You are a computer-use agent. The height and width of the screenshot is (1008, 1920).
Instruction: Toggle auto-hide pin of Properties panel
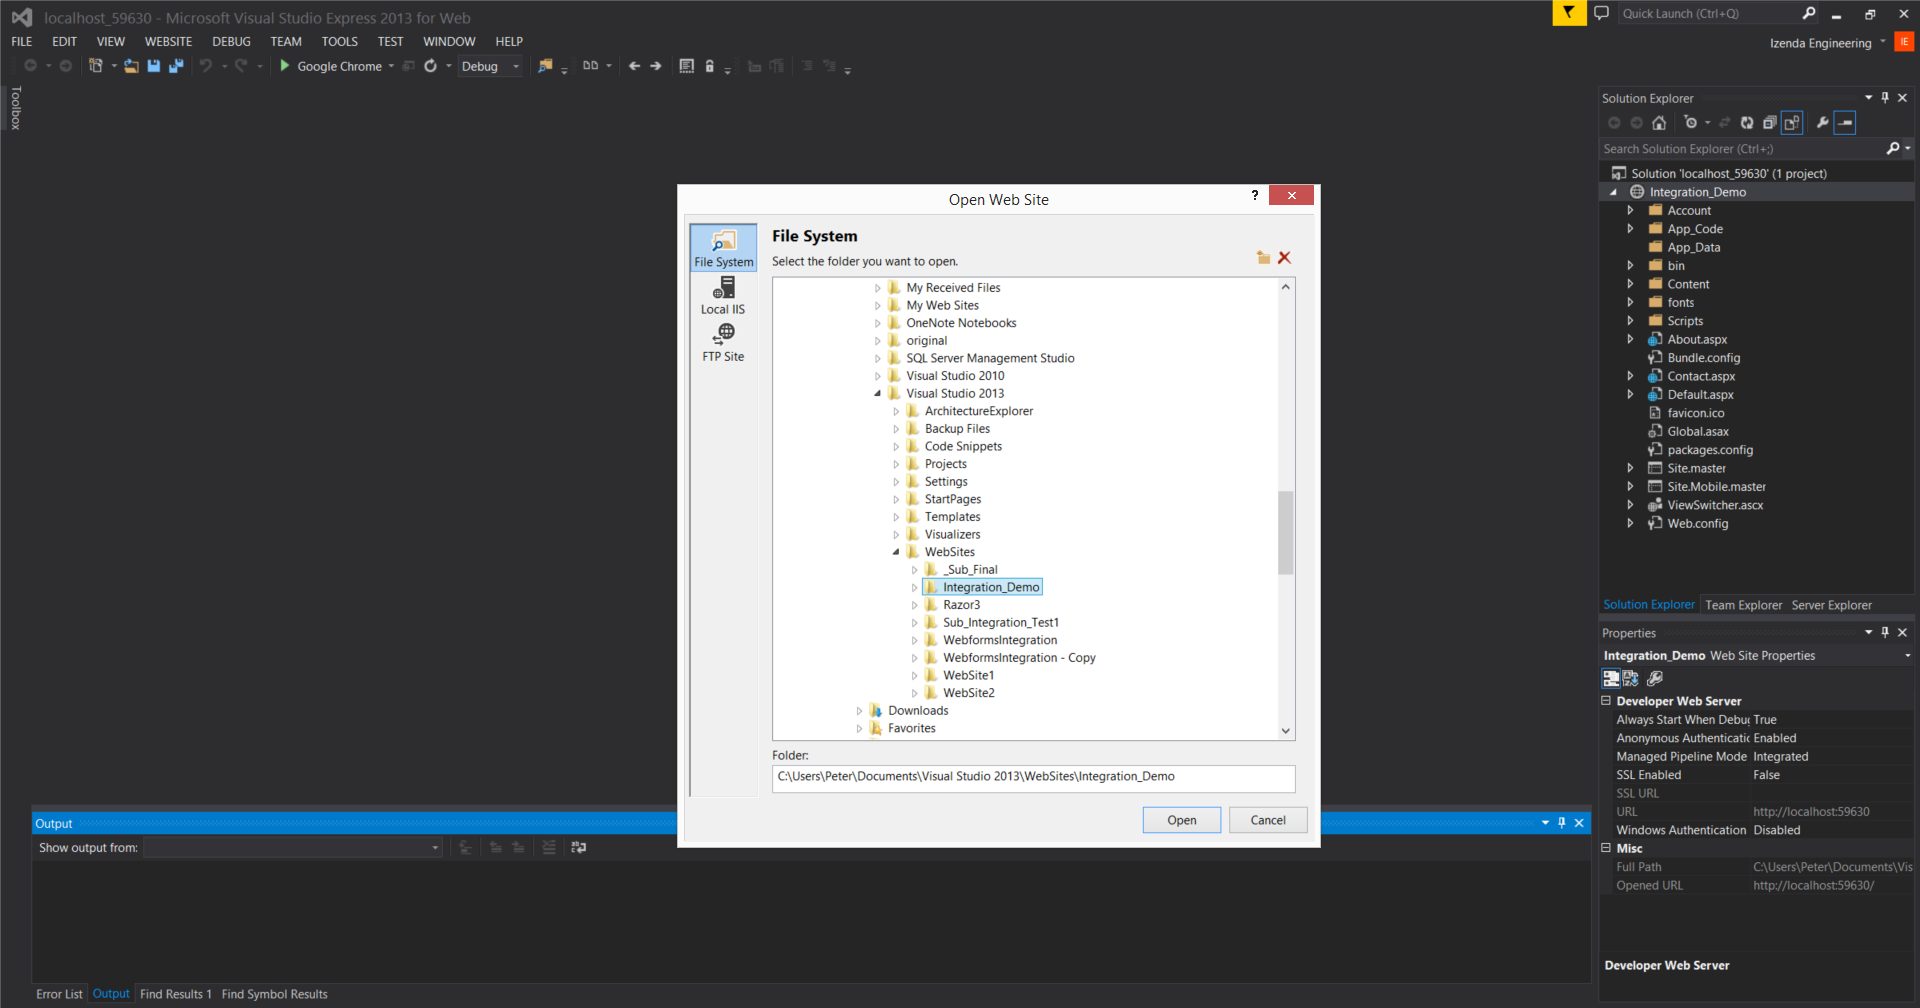coord(1885,633)
